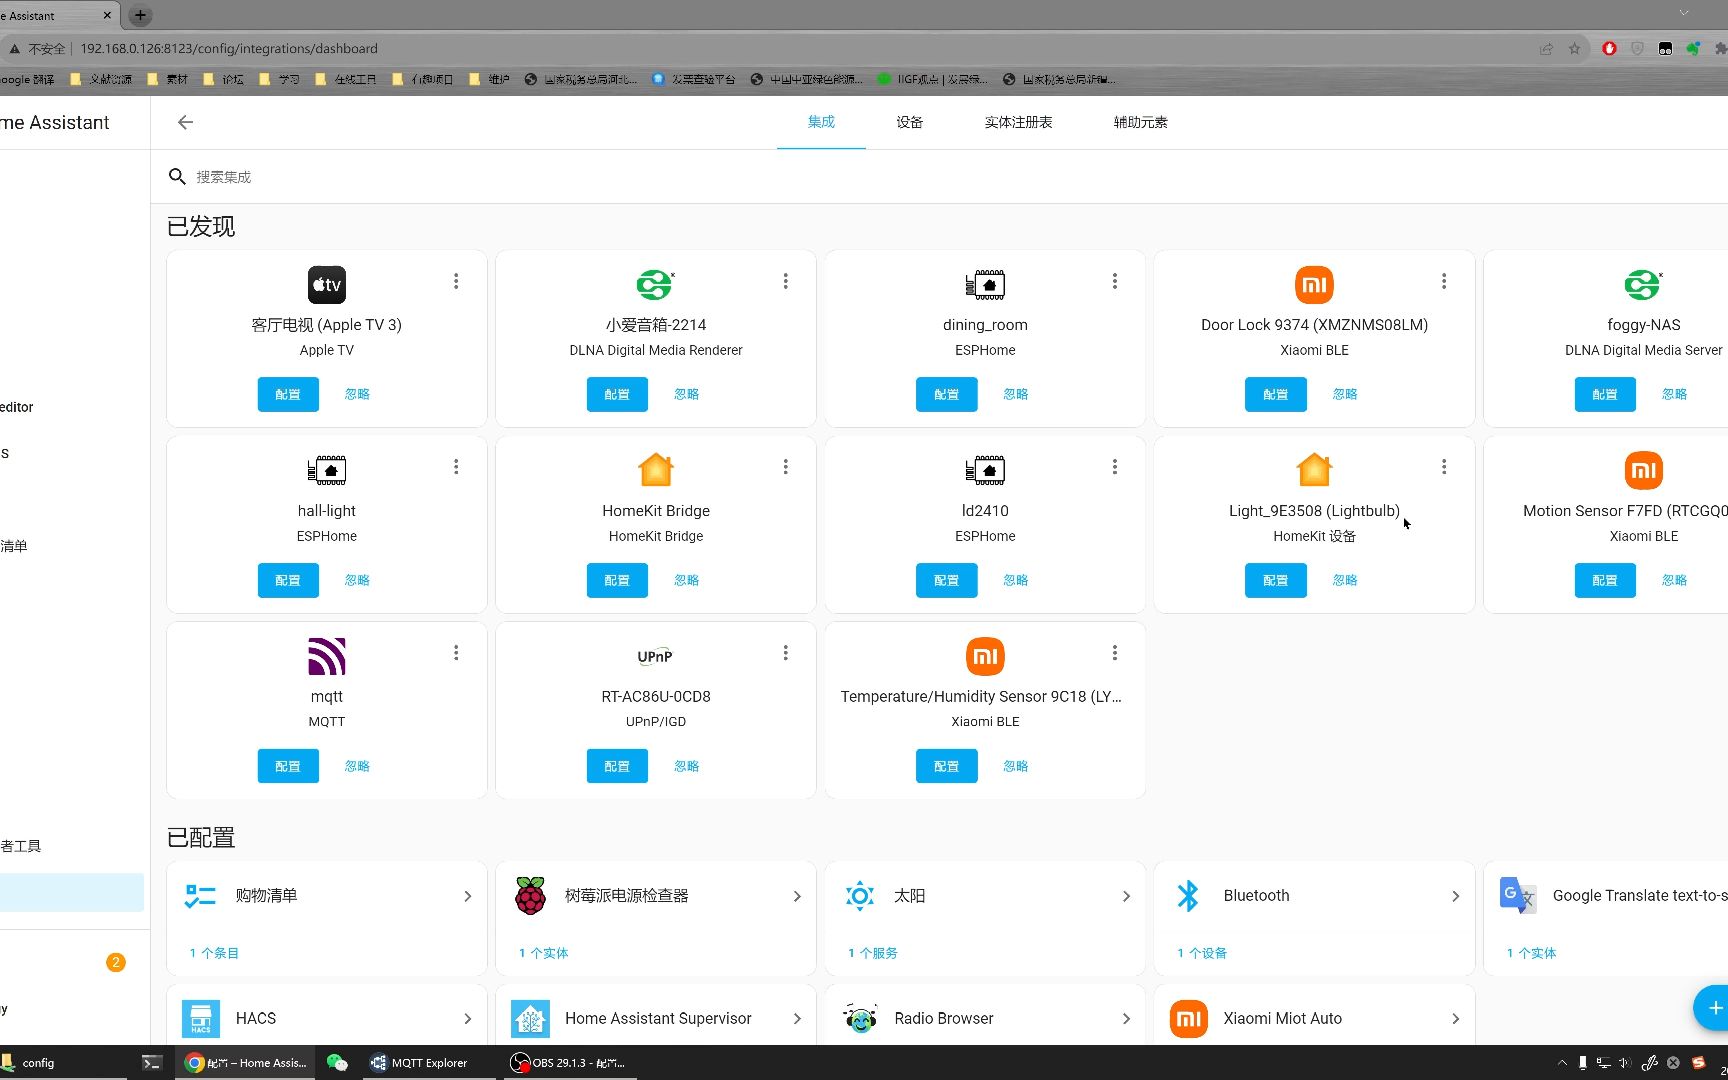Open the more menu for 小爱音箱-2214 card

786,282
